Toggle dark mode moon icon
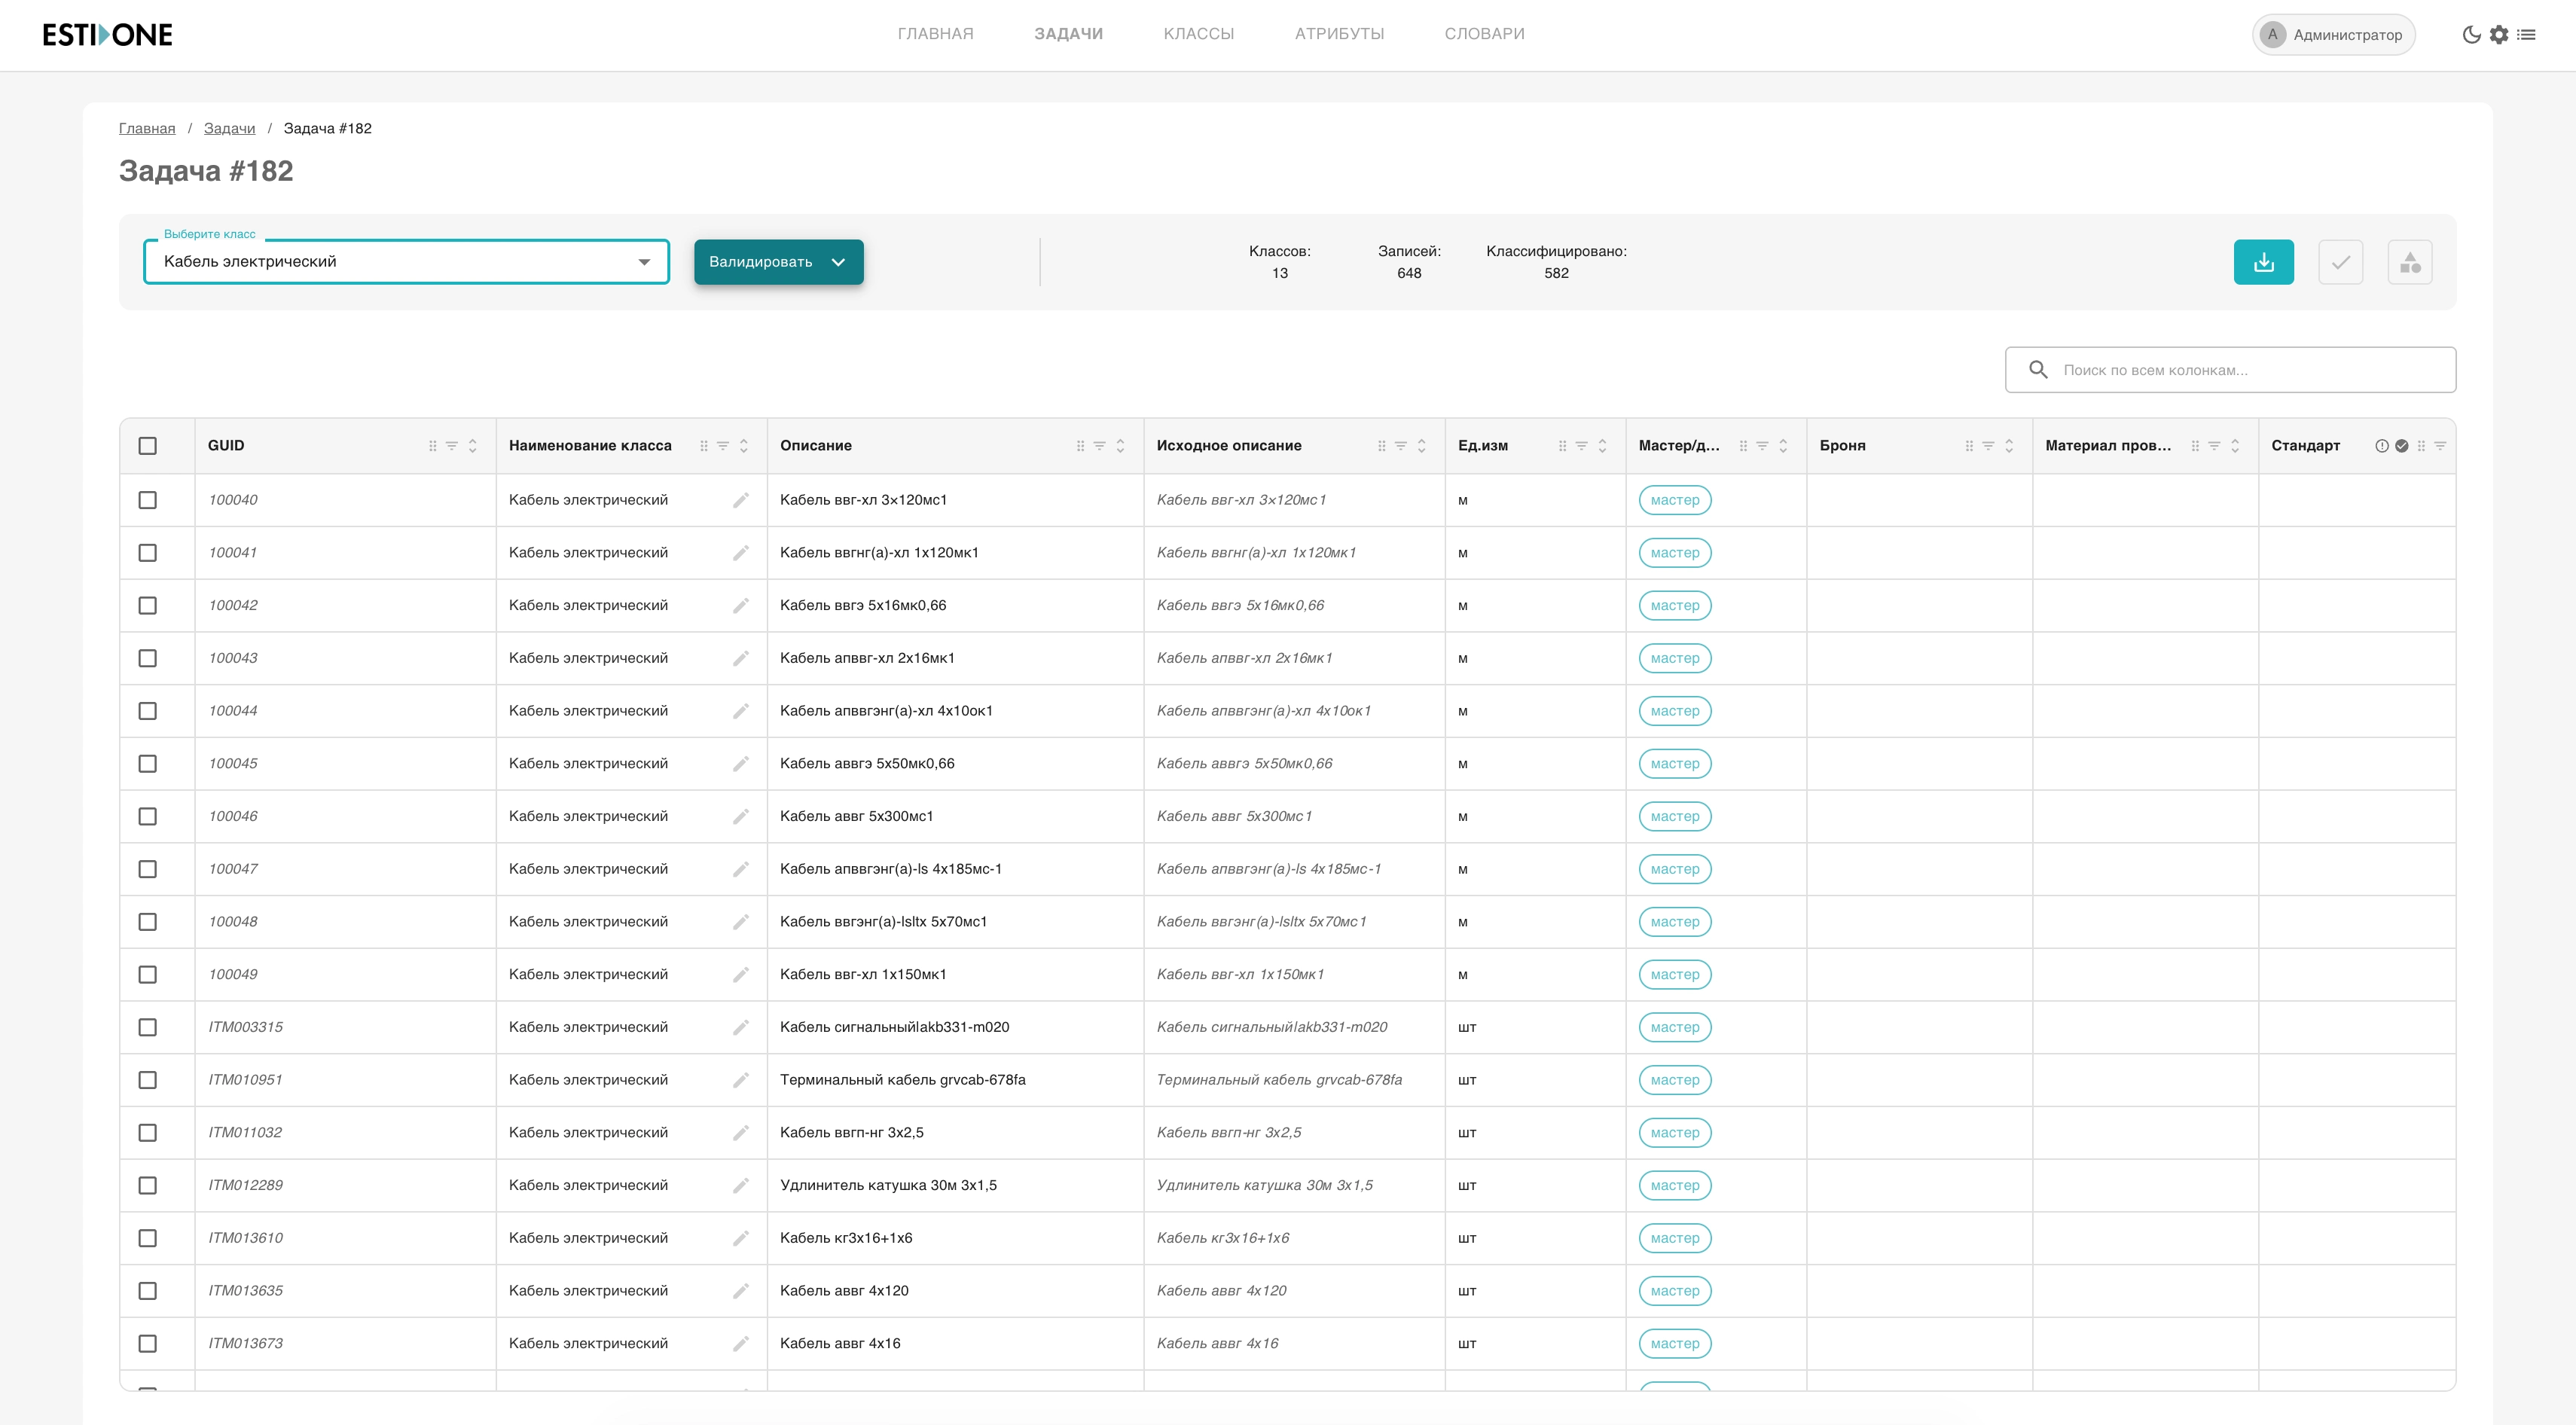This screenshot has width=2576, height=1425. (x=2471, y=35)
